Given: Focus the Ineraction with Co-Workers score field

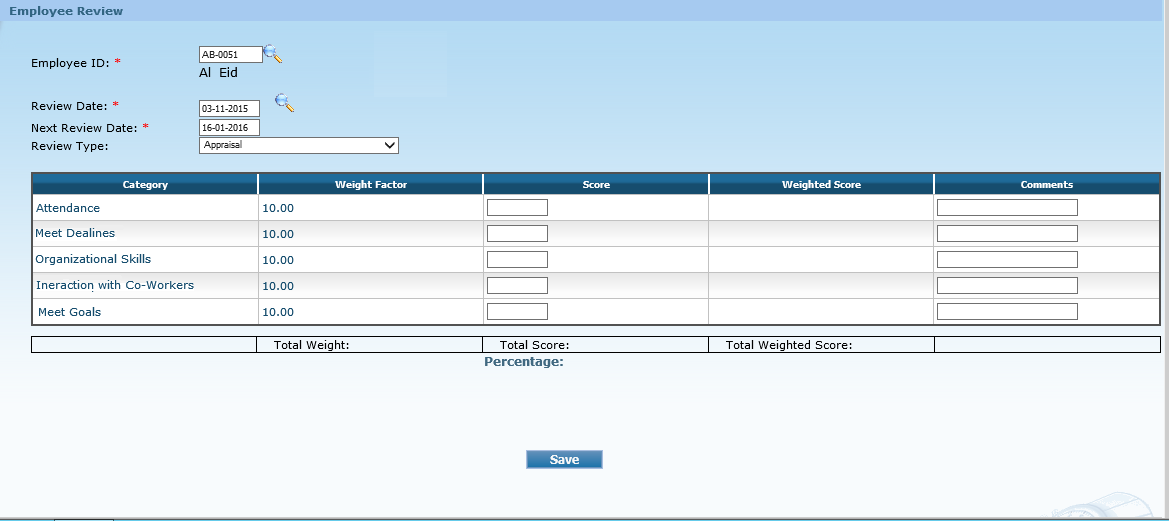Looking at the screenshot, I should click(517, 286).
